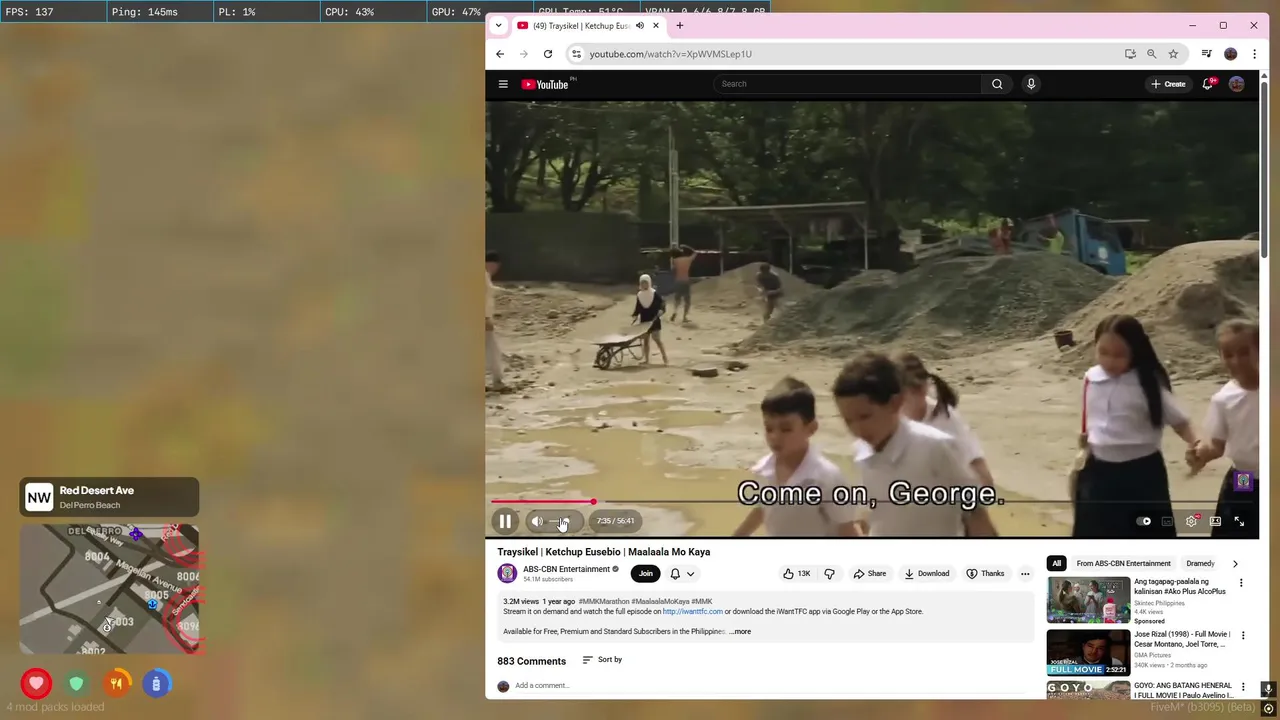Download the video

[x=927, y=574]
